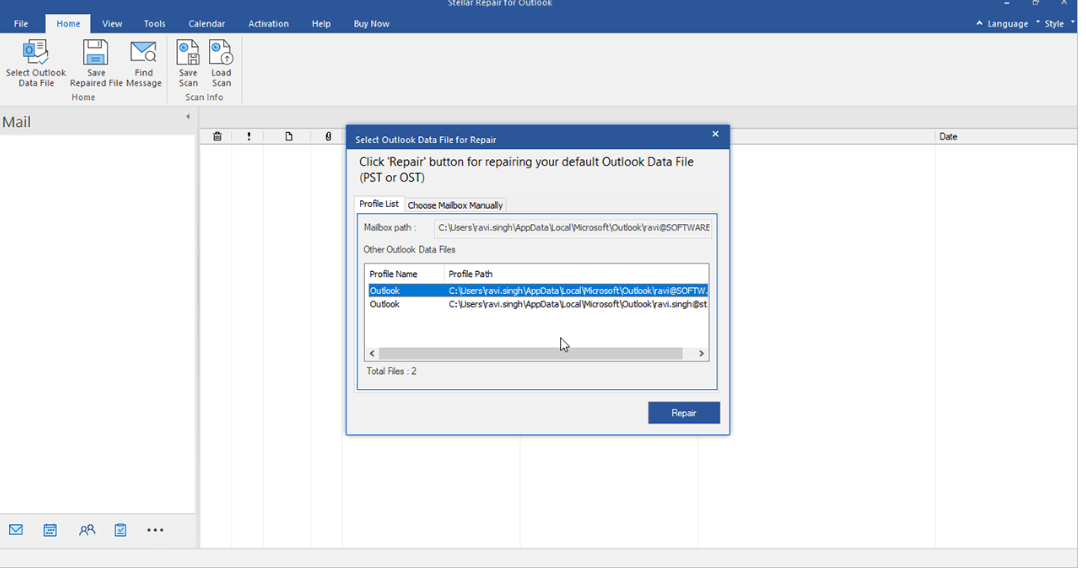The width and height of the screenshot is (1086, 570).
Task: Open the Help ribbon tab
Action: 321,24
